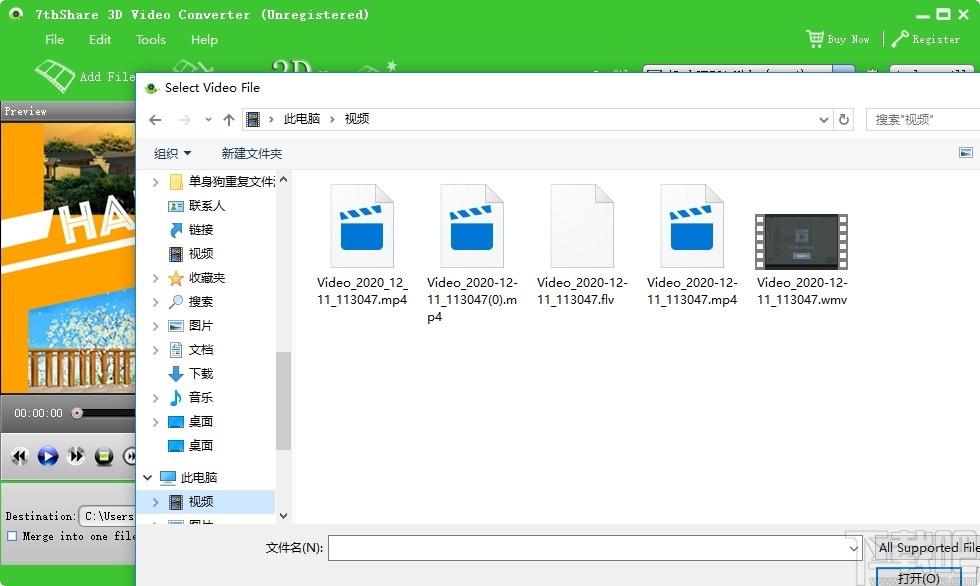980x586 pixels.
Task: Play the preview video
Action: 48,456
